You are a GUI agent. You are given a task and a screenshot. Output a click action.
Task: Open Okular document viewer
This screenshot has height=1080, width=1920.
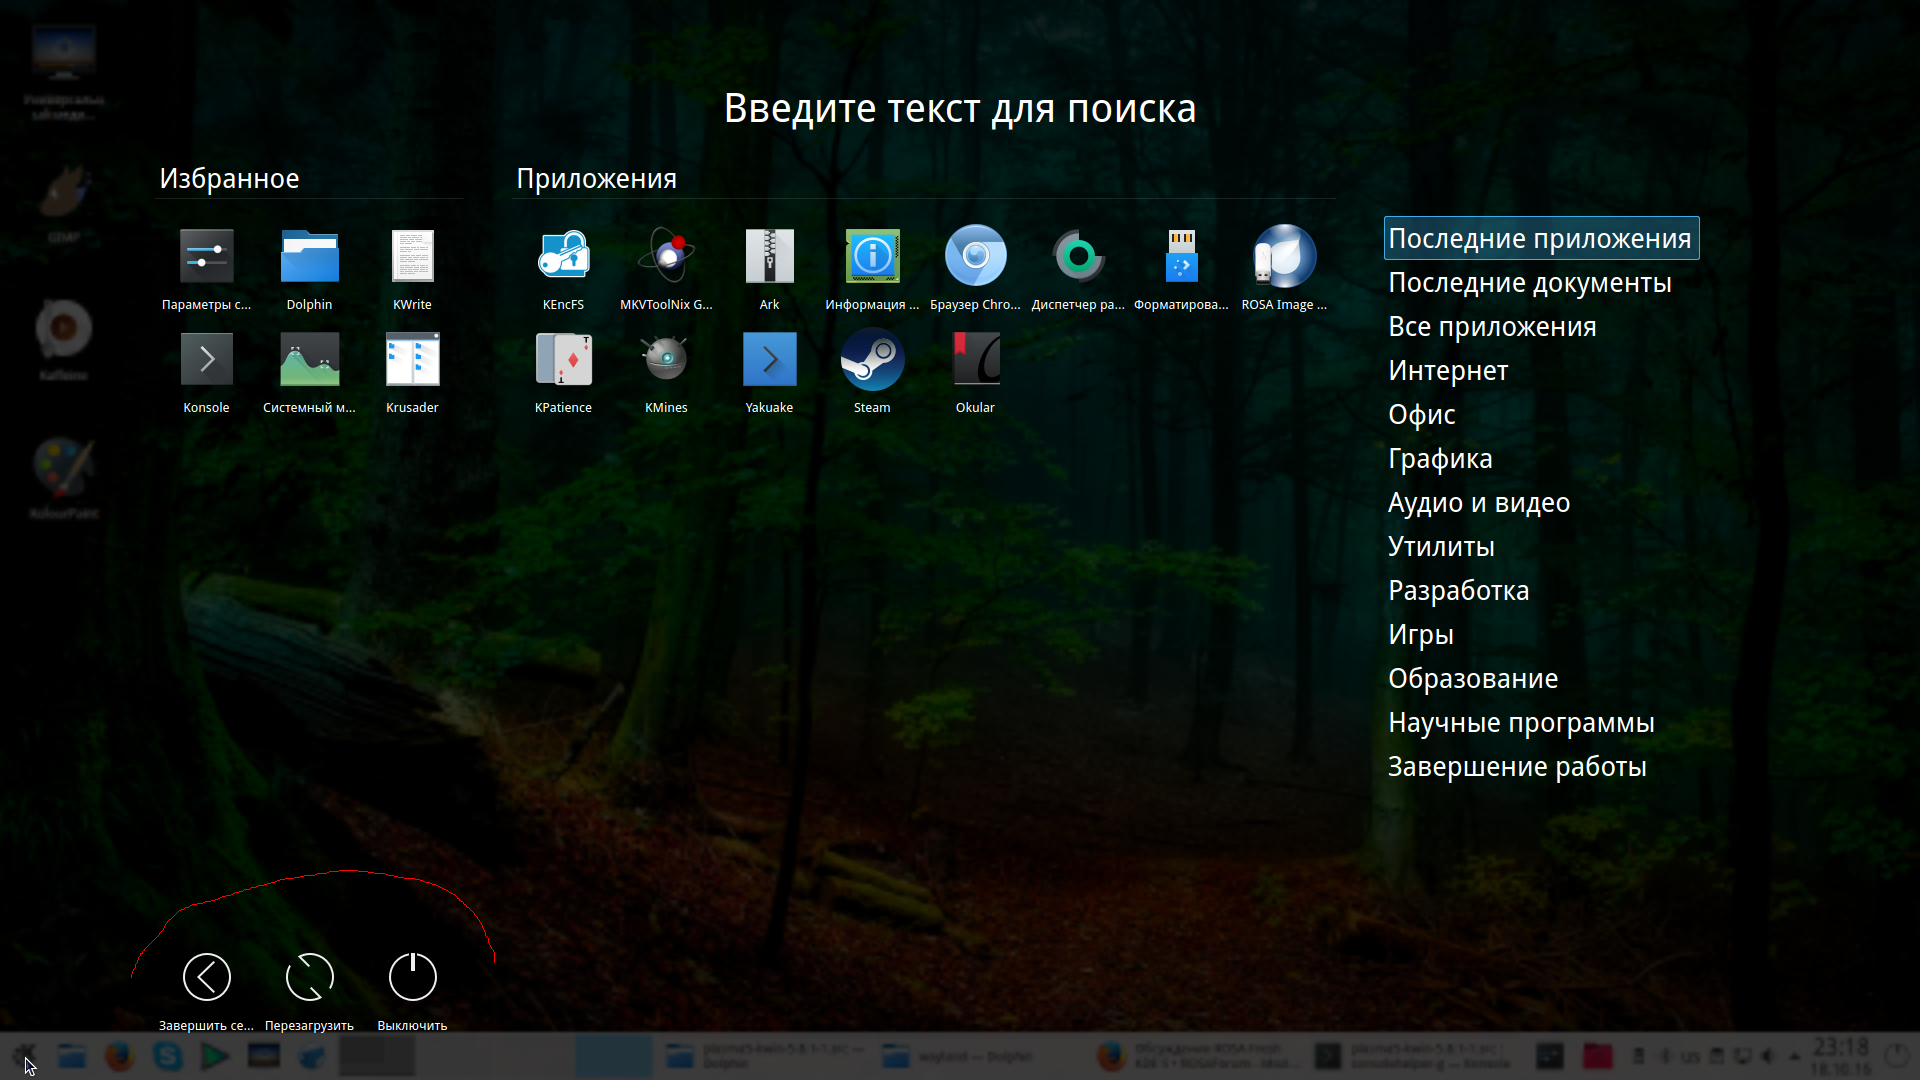tap(974, 362)
